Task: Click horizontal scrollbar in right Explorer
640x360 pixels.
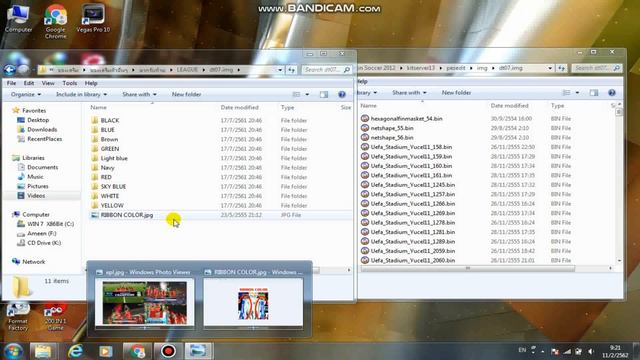Action: point(468,268)
